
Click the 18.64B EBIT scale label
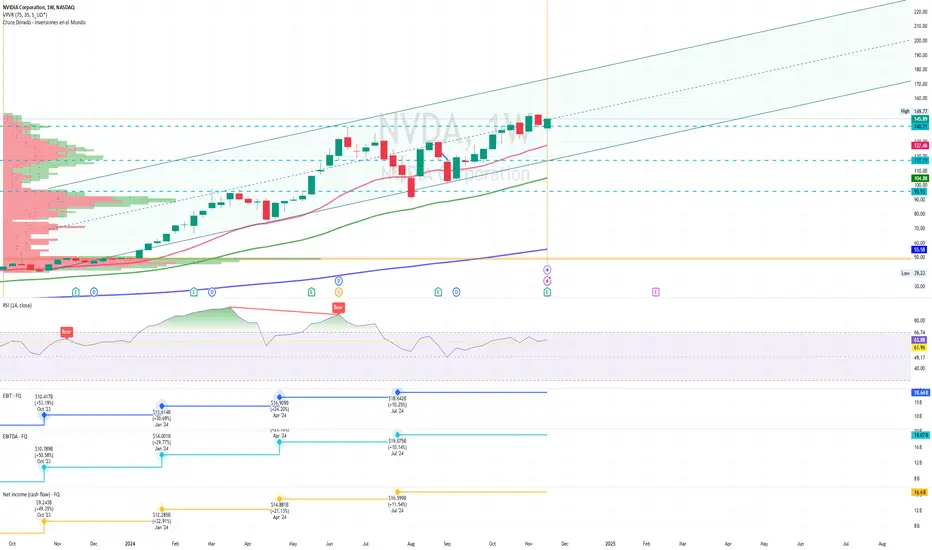click(920, 393)
